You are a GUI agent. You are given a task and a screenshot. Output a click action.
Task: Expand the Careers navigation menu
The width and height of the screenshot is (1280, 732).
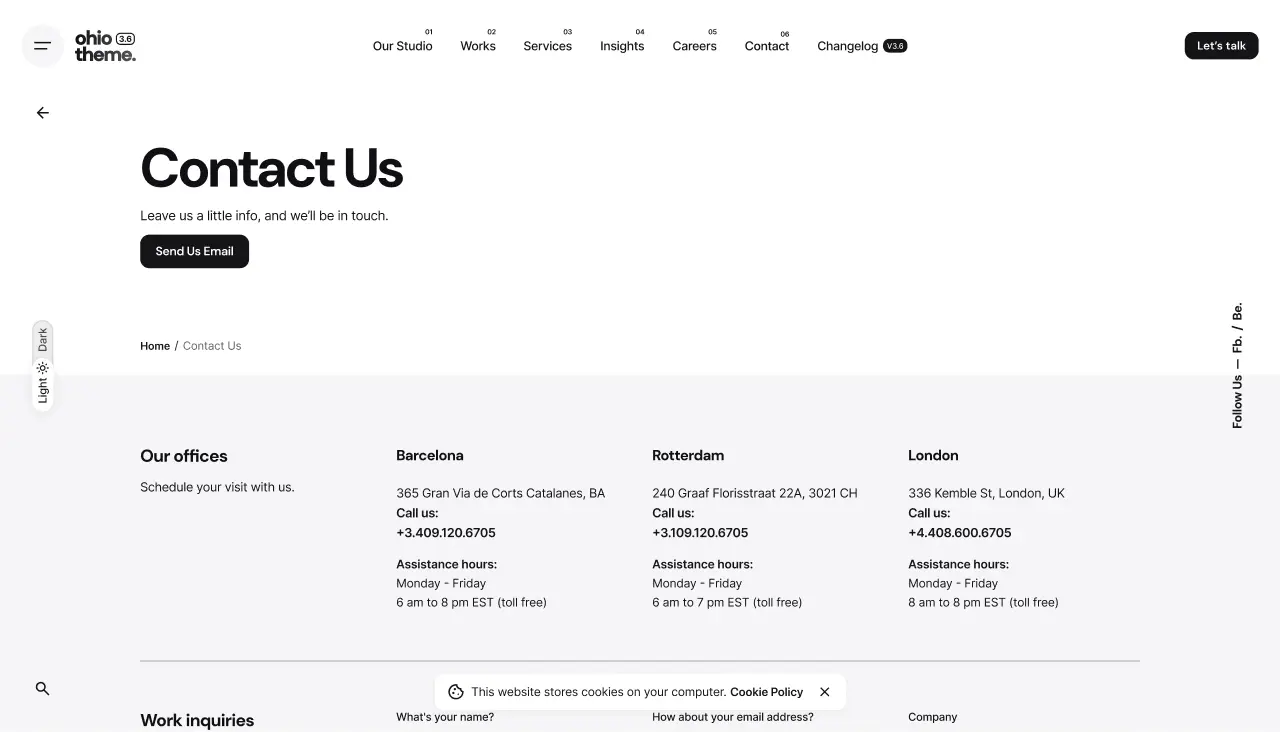[x=694, y=46]
